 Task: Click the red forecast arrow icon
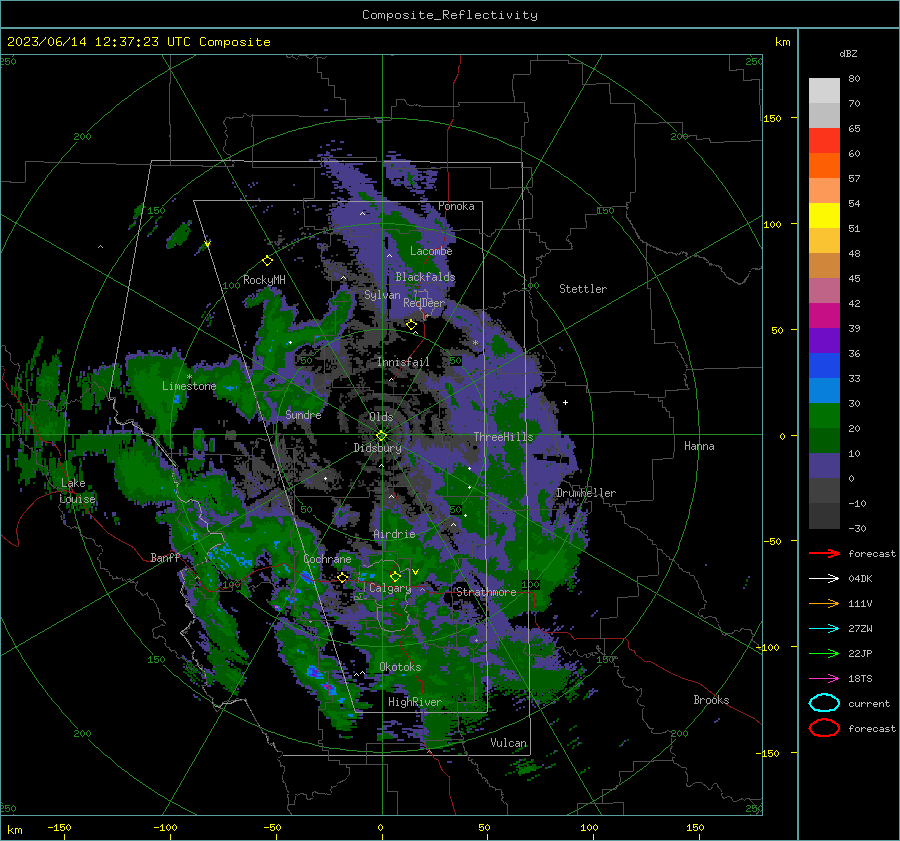click(824, 553)
